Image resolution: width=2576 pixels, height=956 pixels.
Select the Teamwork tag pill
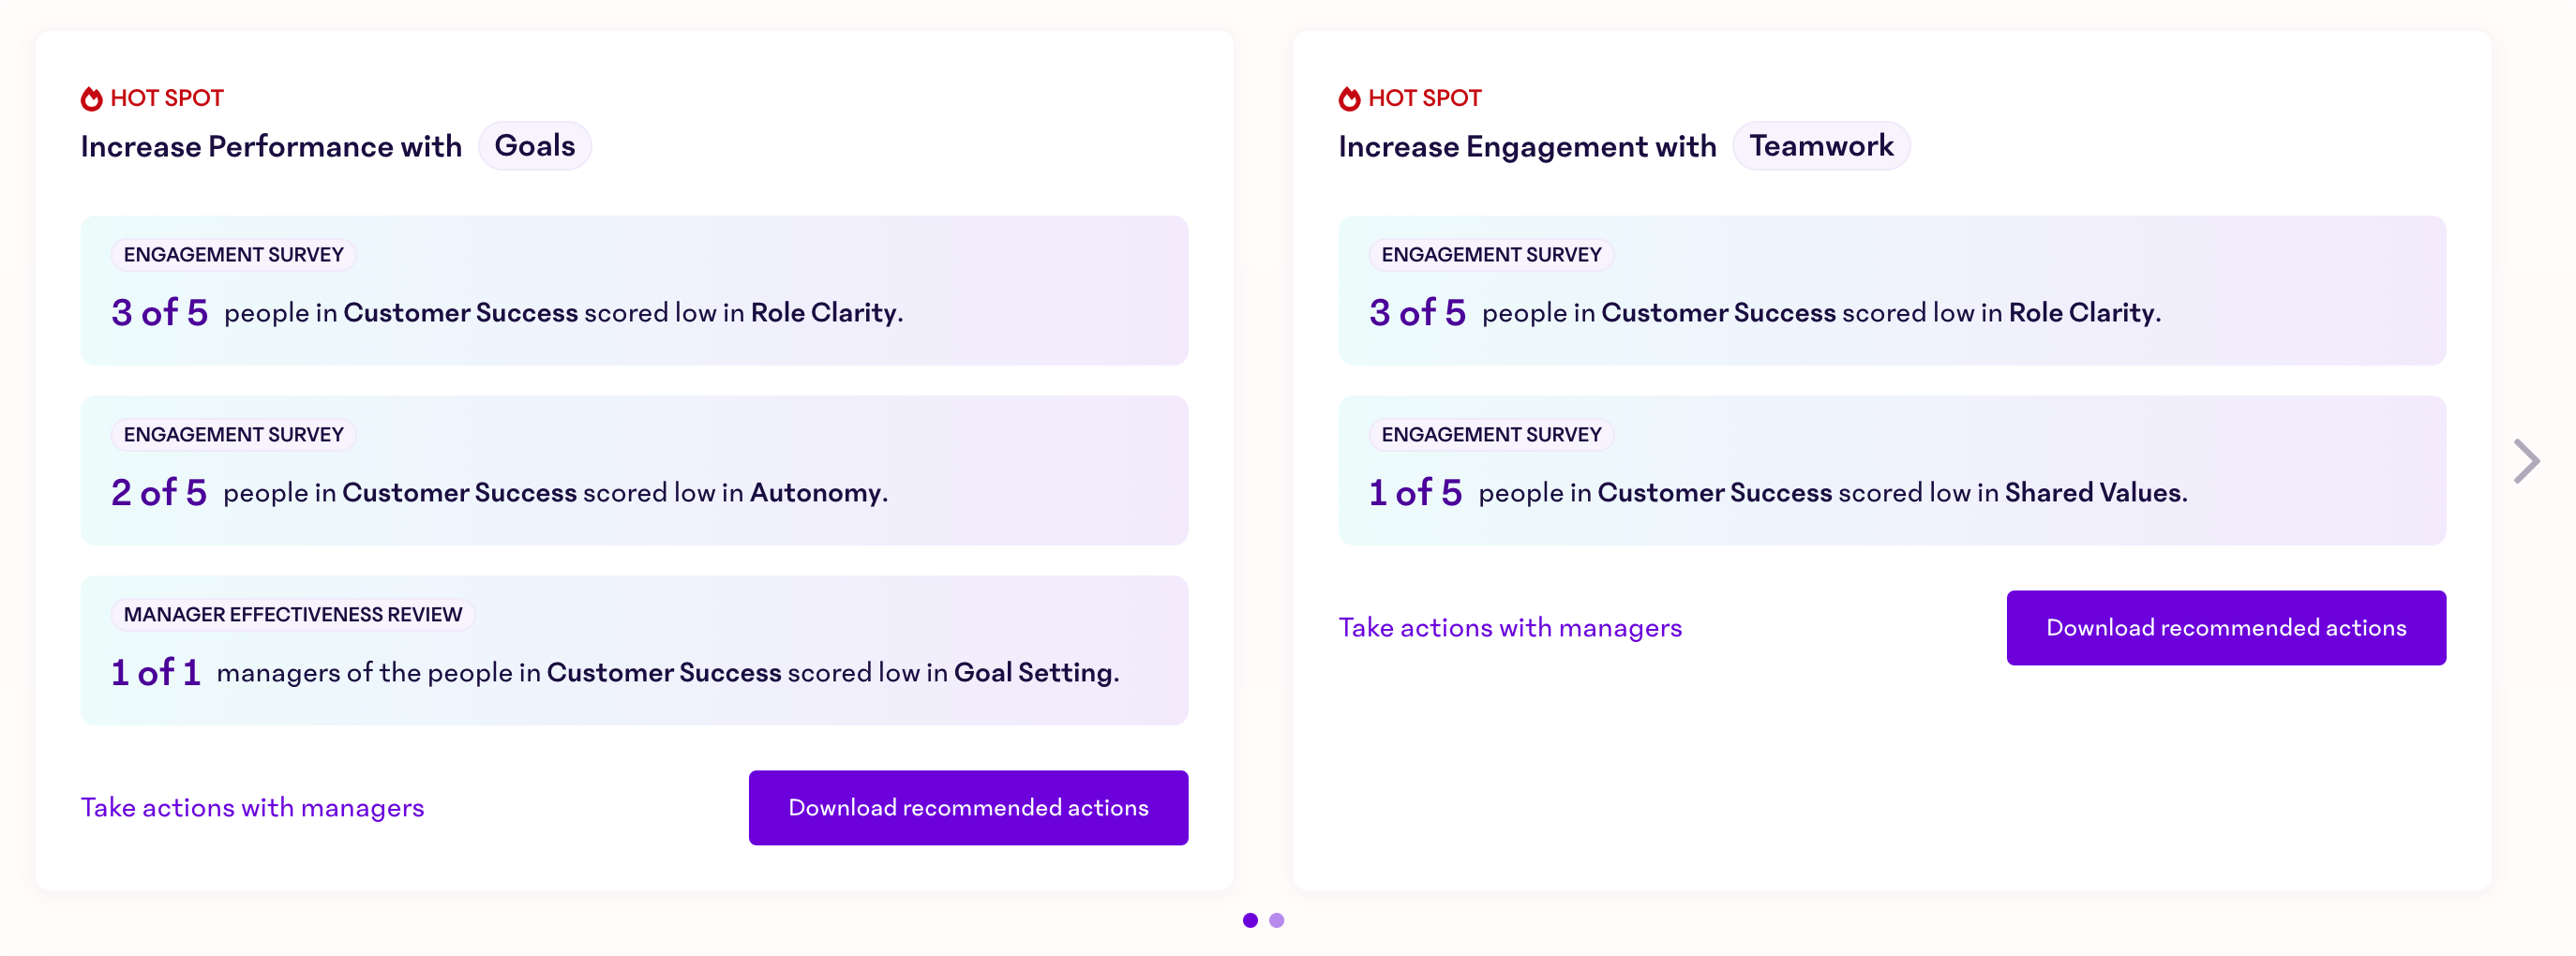pos(1821,146)
